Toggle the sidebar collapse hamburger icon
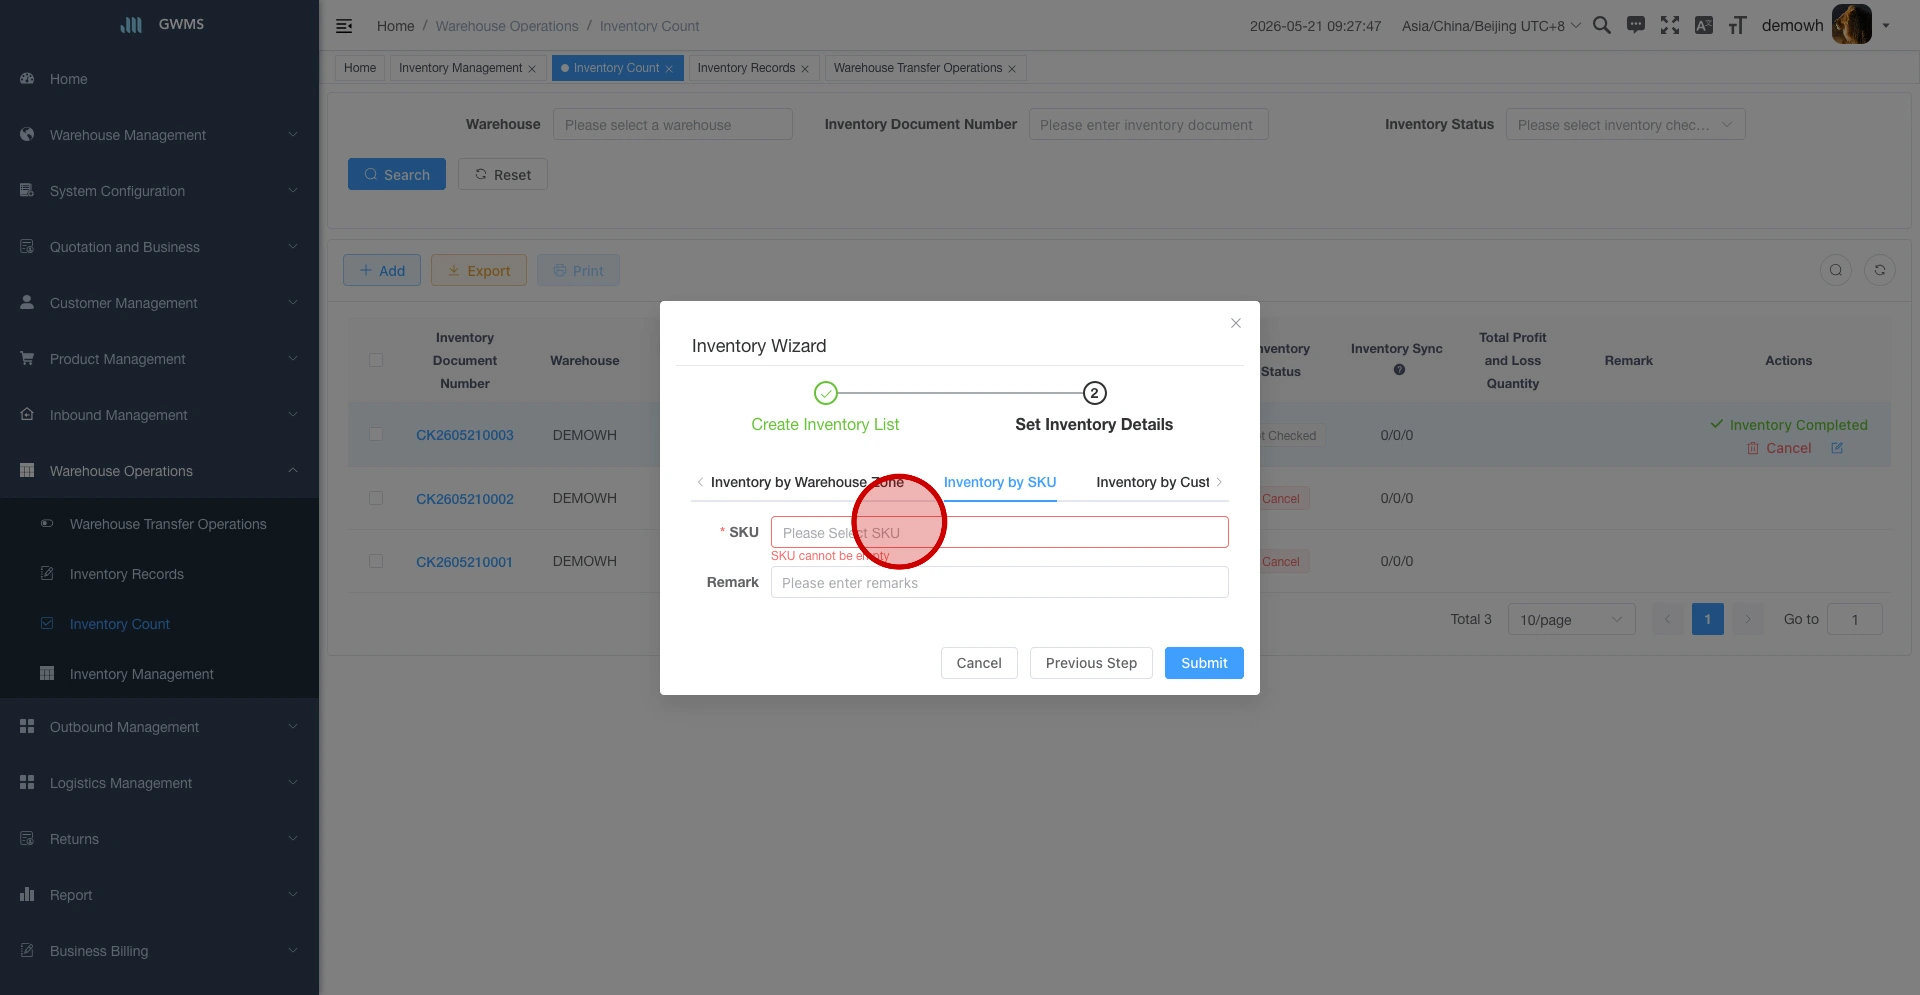 [x=344, y=26]
